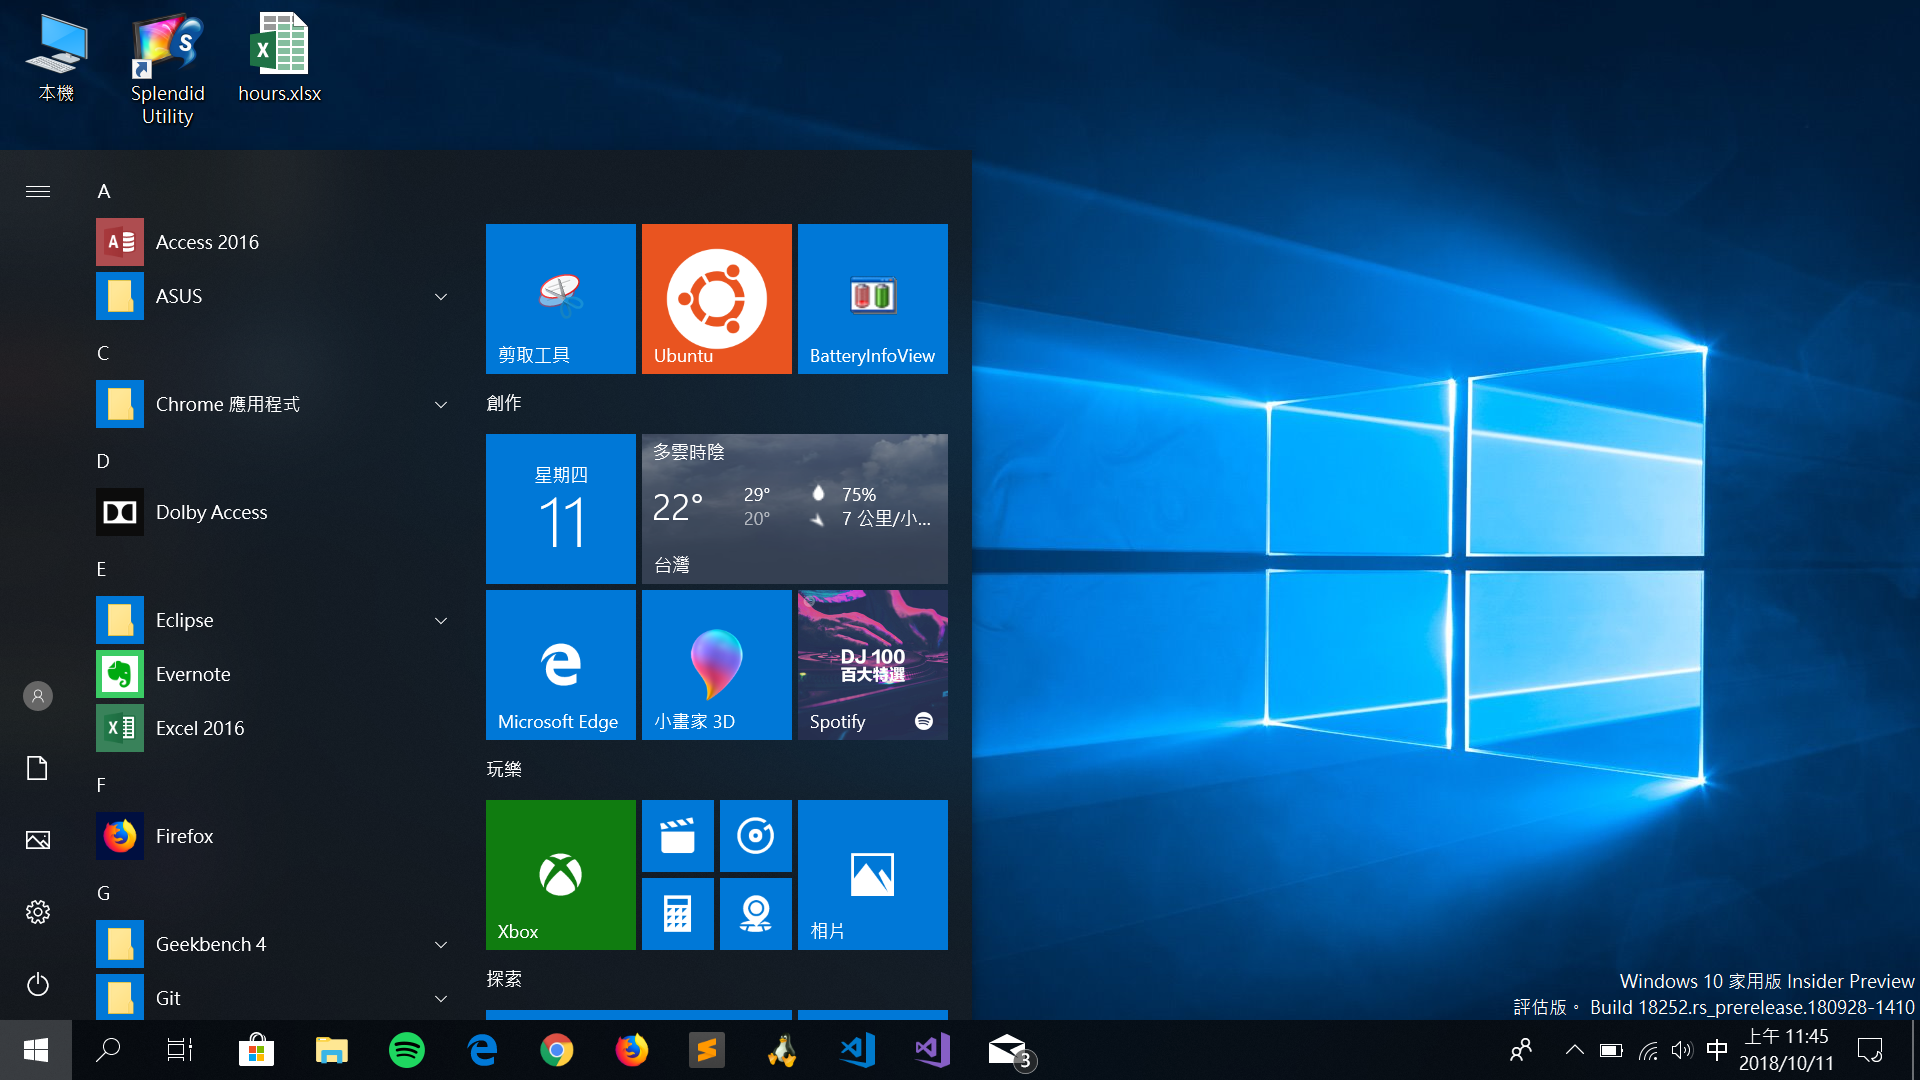Click the letter G section header
Viewport: 1920px width, 1080px height.
click(103, 893)
